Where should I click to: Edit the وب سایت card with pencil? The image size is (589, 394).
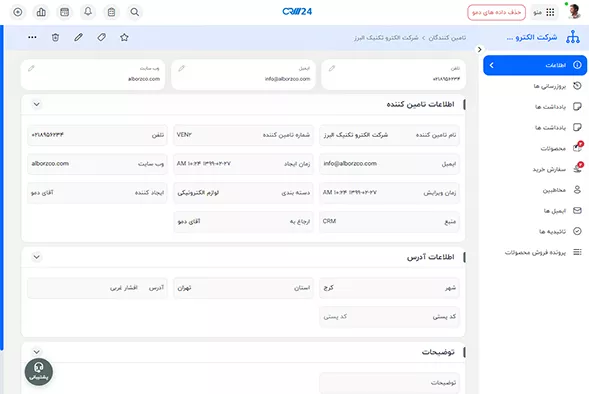[31, 68]
